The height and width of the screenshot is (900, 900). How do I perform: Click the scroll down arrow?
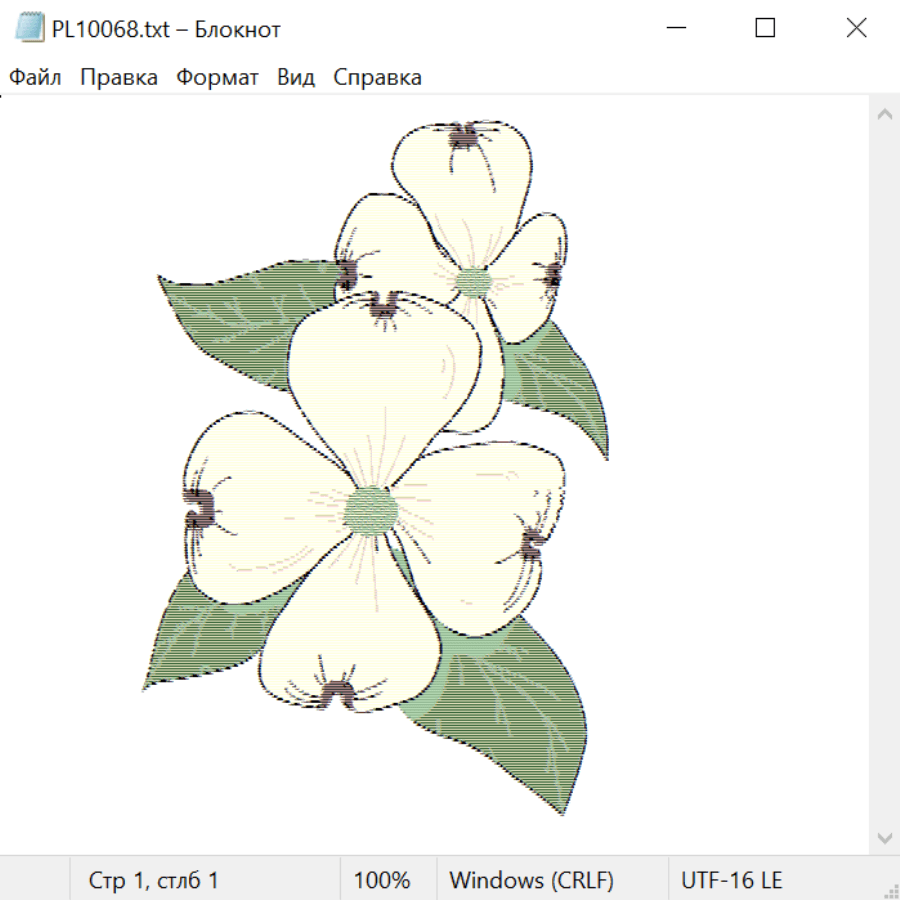coord(884,837)
